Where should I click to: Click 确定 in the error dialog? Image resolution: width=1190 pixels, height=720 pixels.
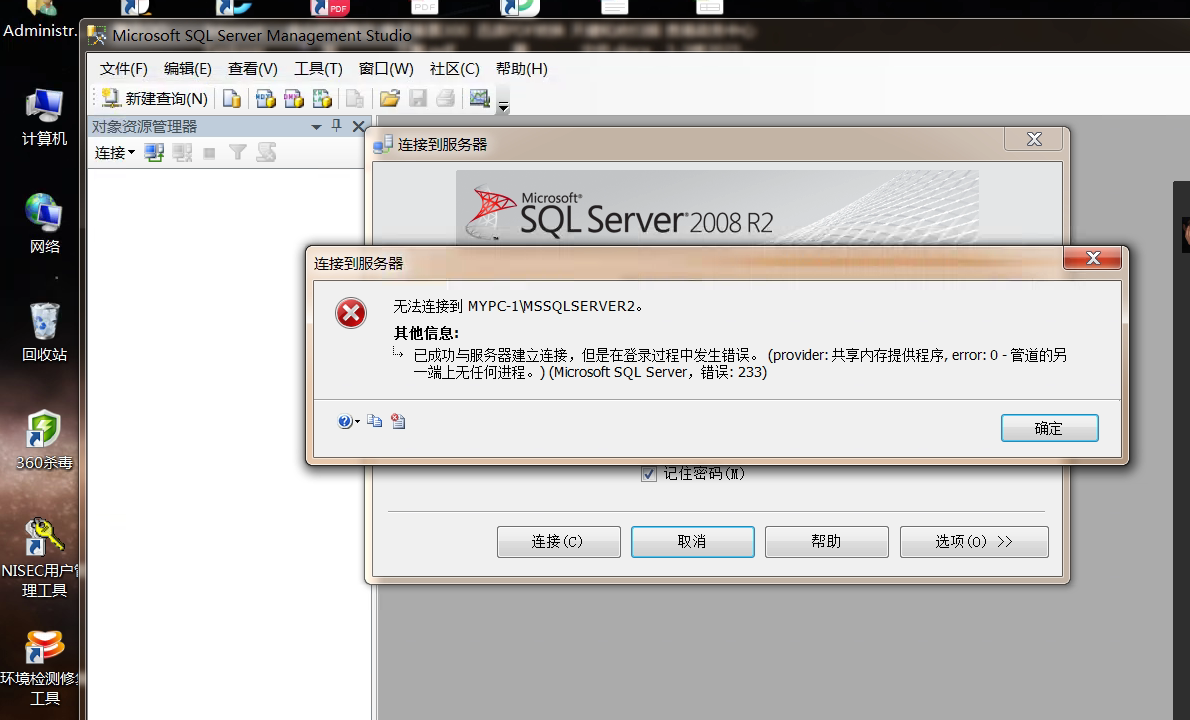(1050, 428)
